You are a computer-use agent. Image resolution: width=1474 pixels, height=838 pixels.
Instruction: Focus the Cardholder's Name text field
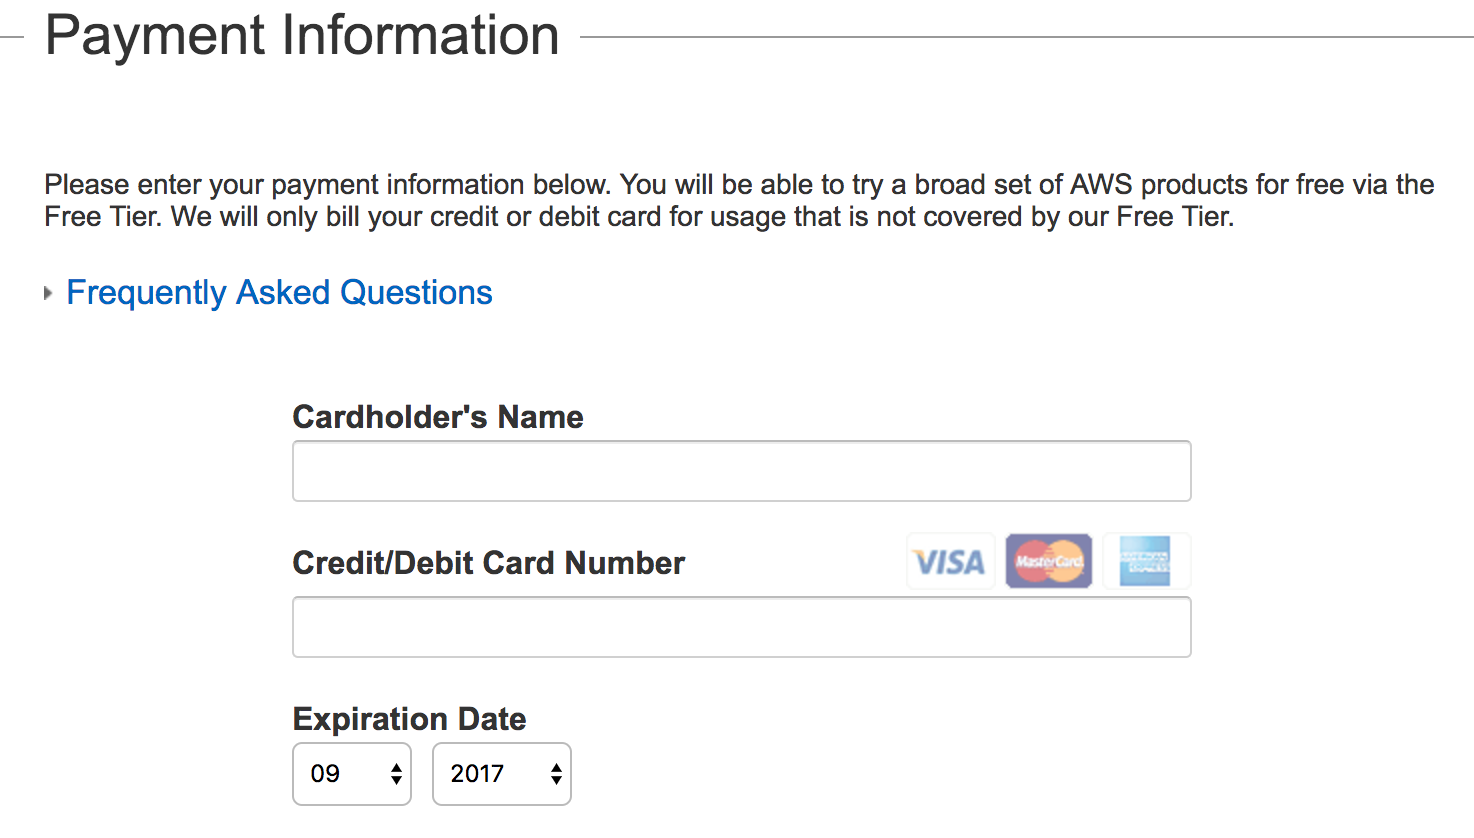741,471
